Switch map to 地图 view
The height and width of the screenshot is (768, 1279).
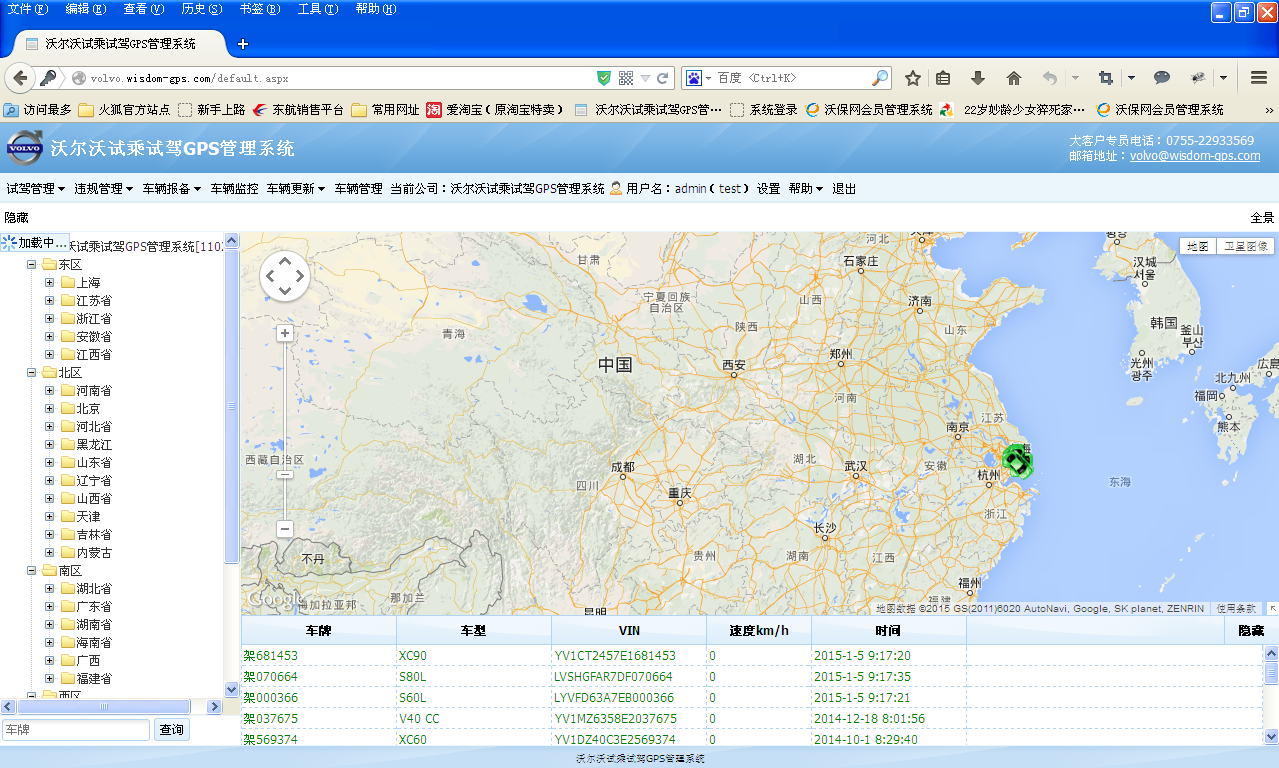tap(1198, 246)
